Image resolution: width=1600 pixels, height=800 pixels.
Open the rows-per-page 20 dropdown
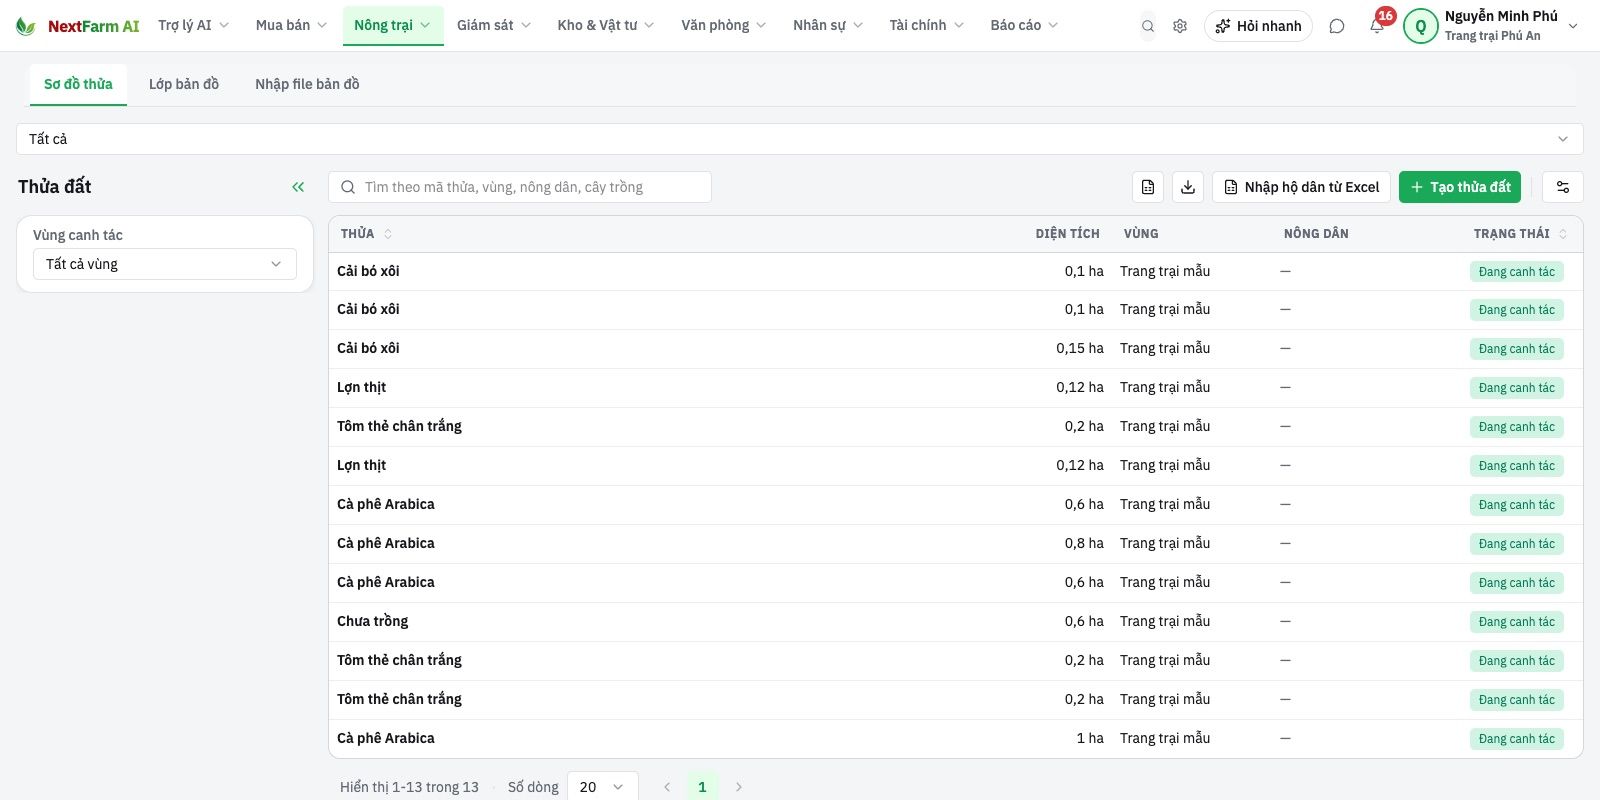coord(602,787)
